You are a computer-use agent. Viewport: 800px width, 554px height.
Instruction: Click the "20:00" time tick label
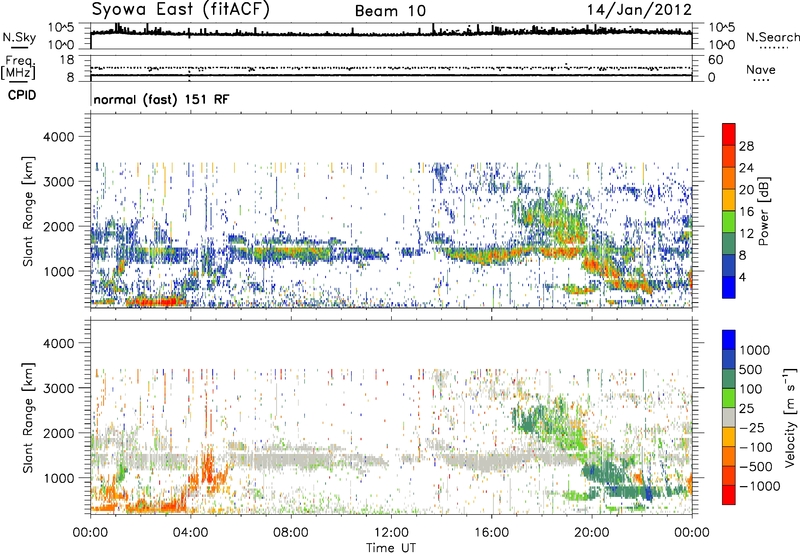[x=591, y=533]
